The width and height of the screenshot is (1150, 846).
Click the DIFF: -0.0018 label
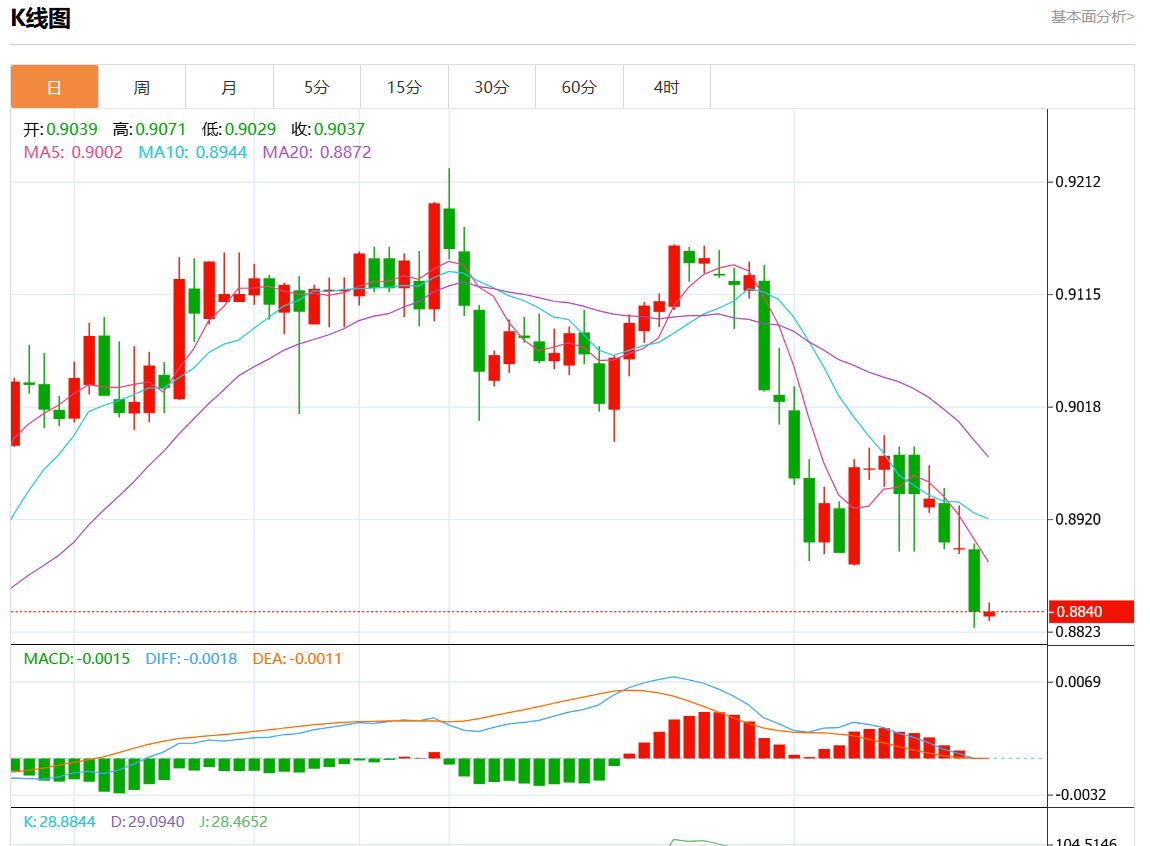click(191, 659)
